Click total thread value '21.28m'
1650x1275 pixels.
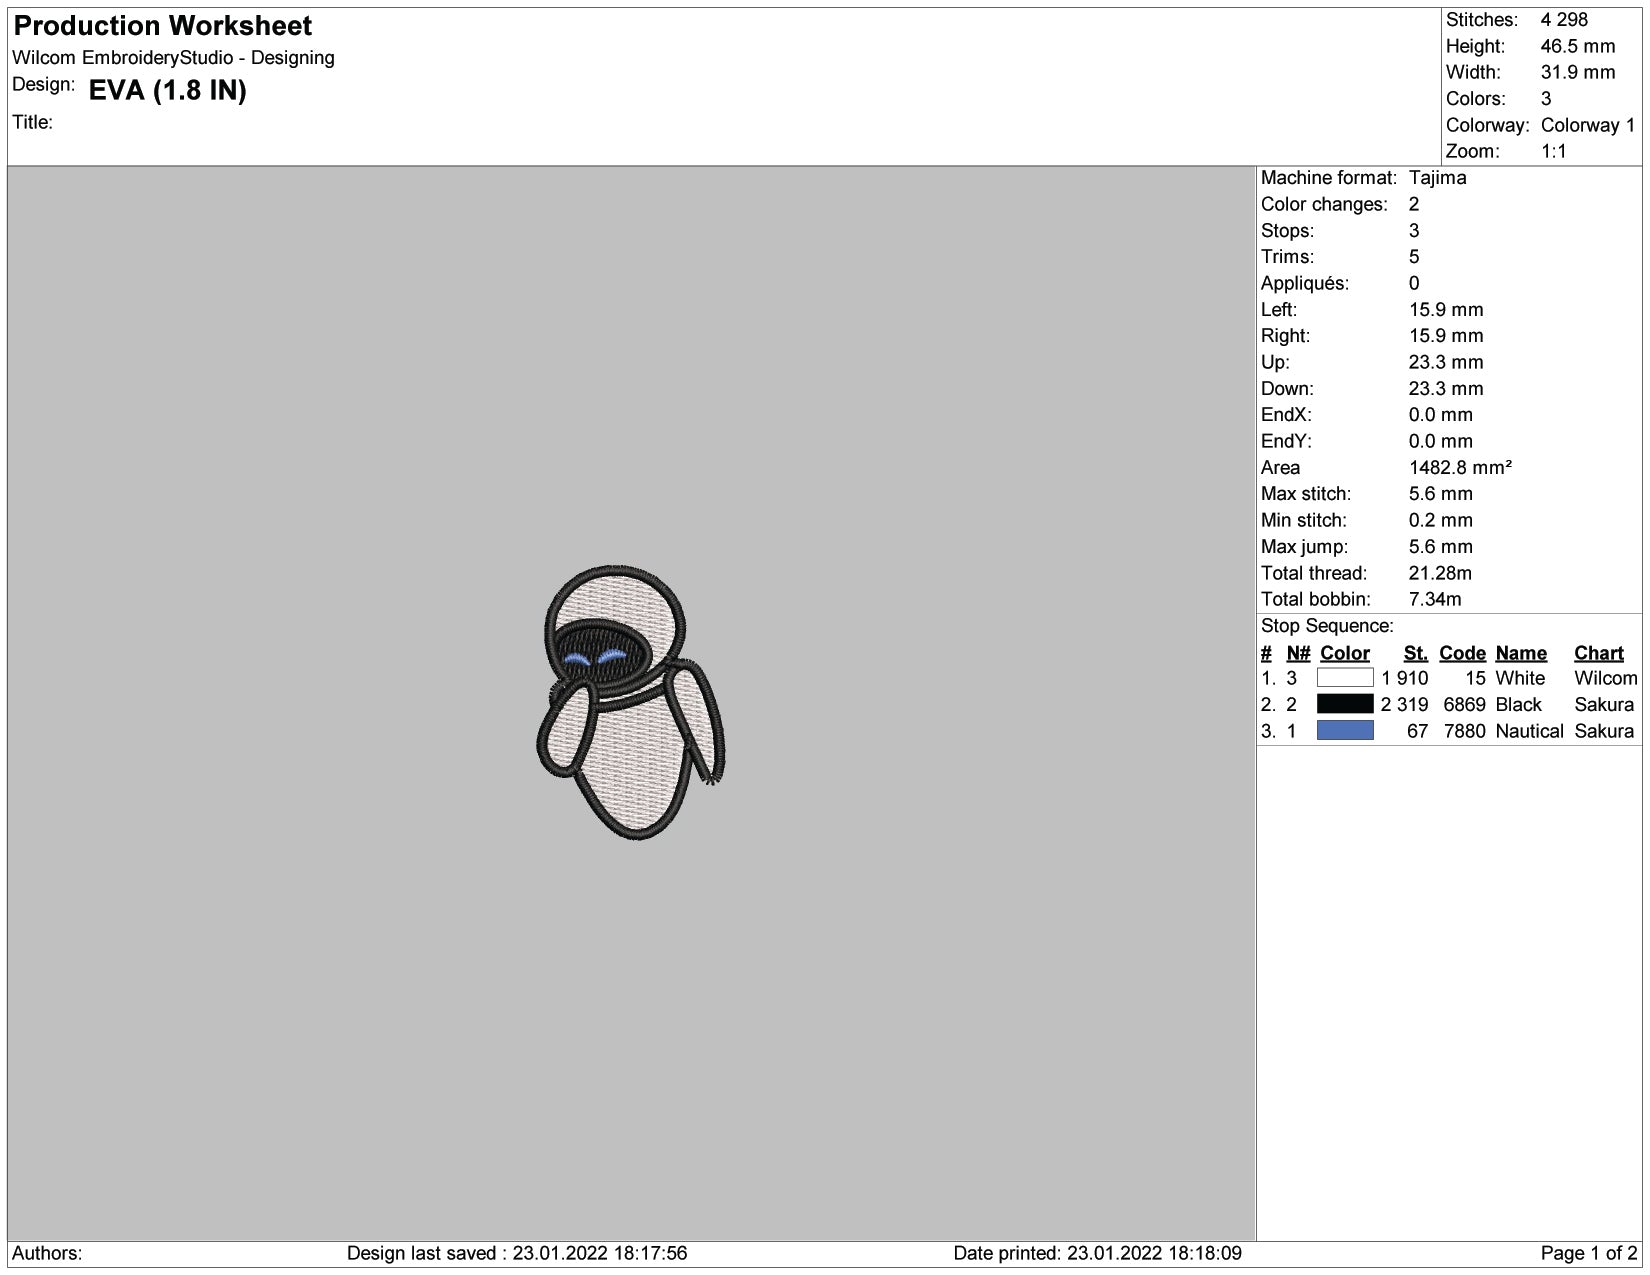1440,573
